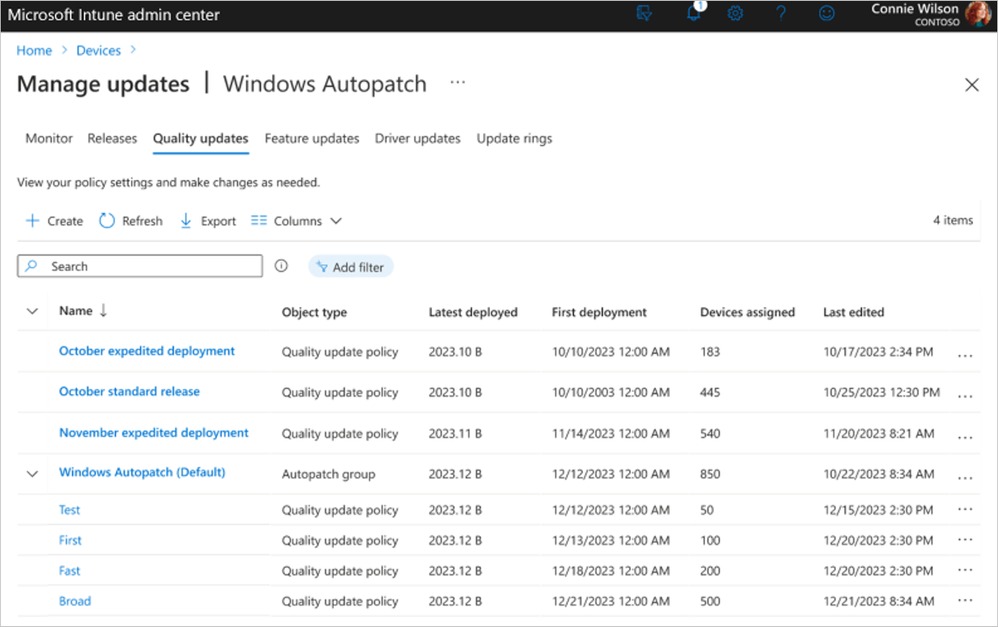Screen dimensions: 998x627
Task: Open the Cloud Shell icon
Action: [x=645, y=14]
